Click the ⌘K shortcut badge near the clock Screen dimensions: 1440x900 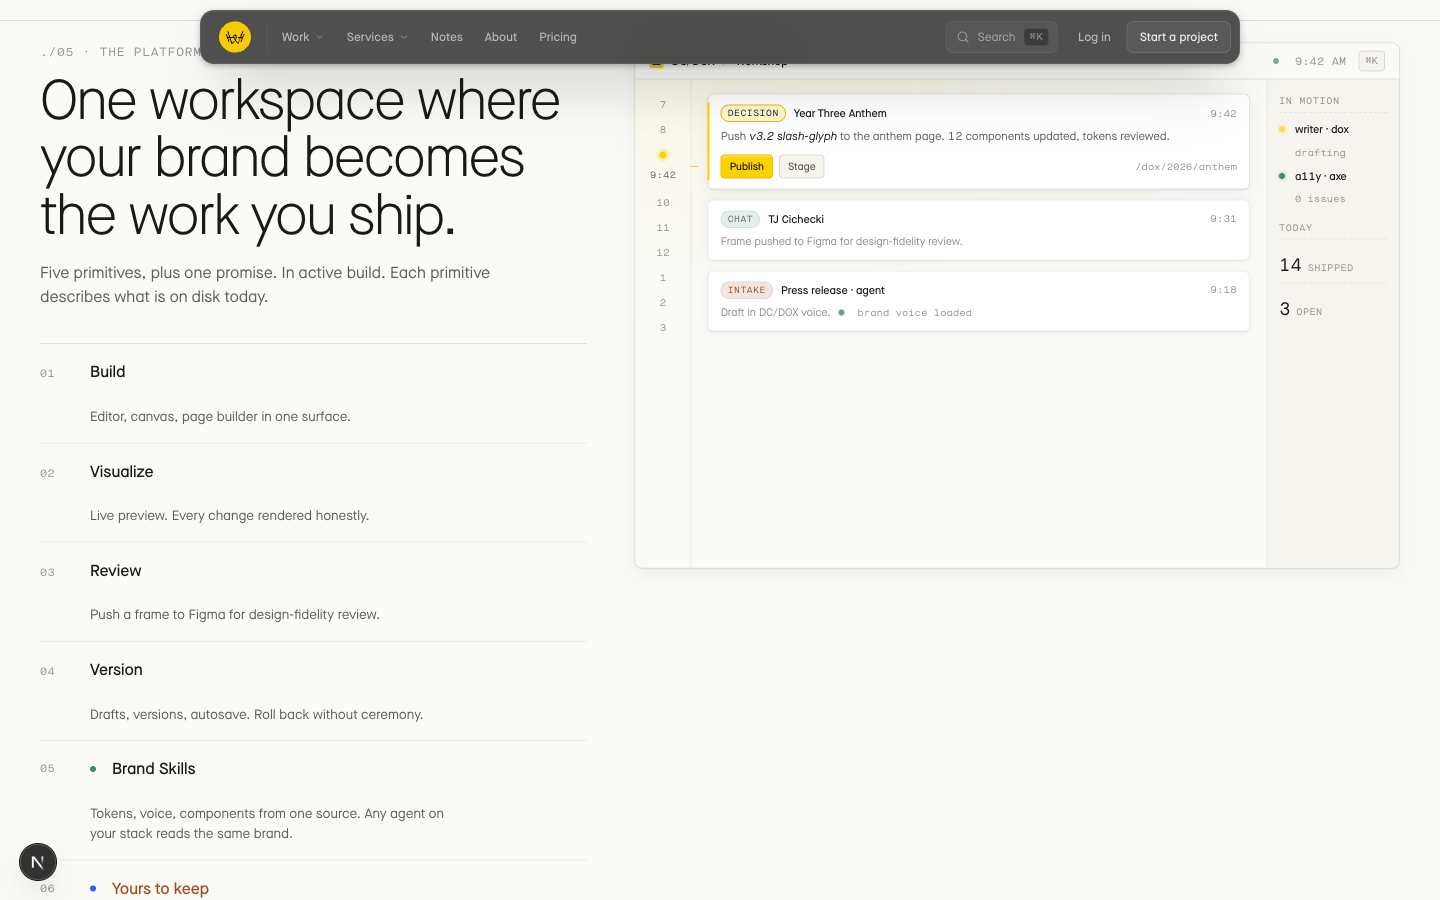1372,61
